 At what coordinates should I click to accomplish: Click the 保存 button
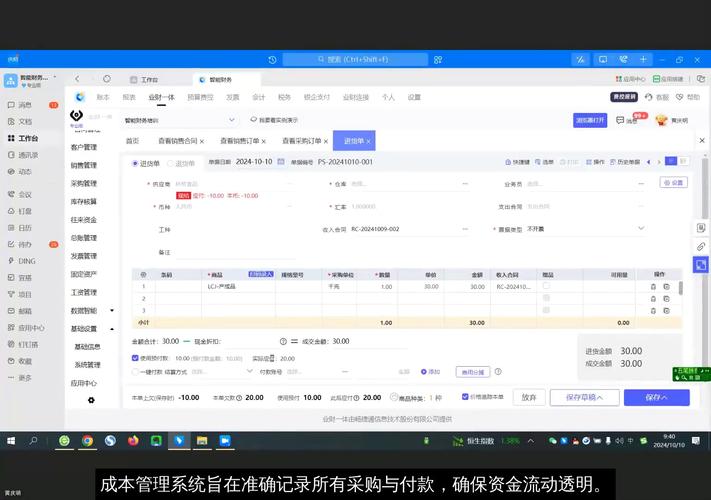(x=657, y=398)
